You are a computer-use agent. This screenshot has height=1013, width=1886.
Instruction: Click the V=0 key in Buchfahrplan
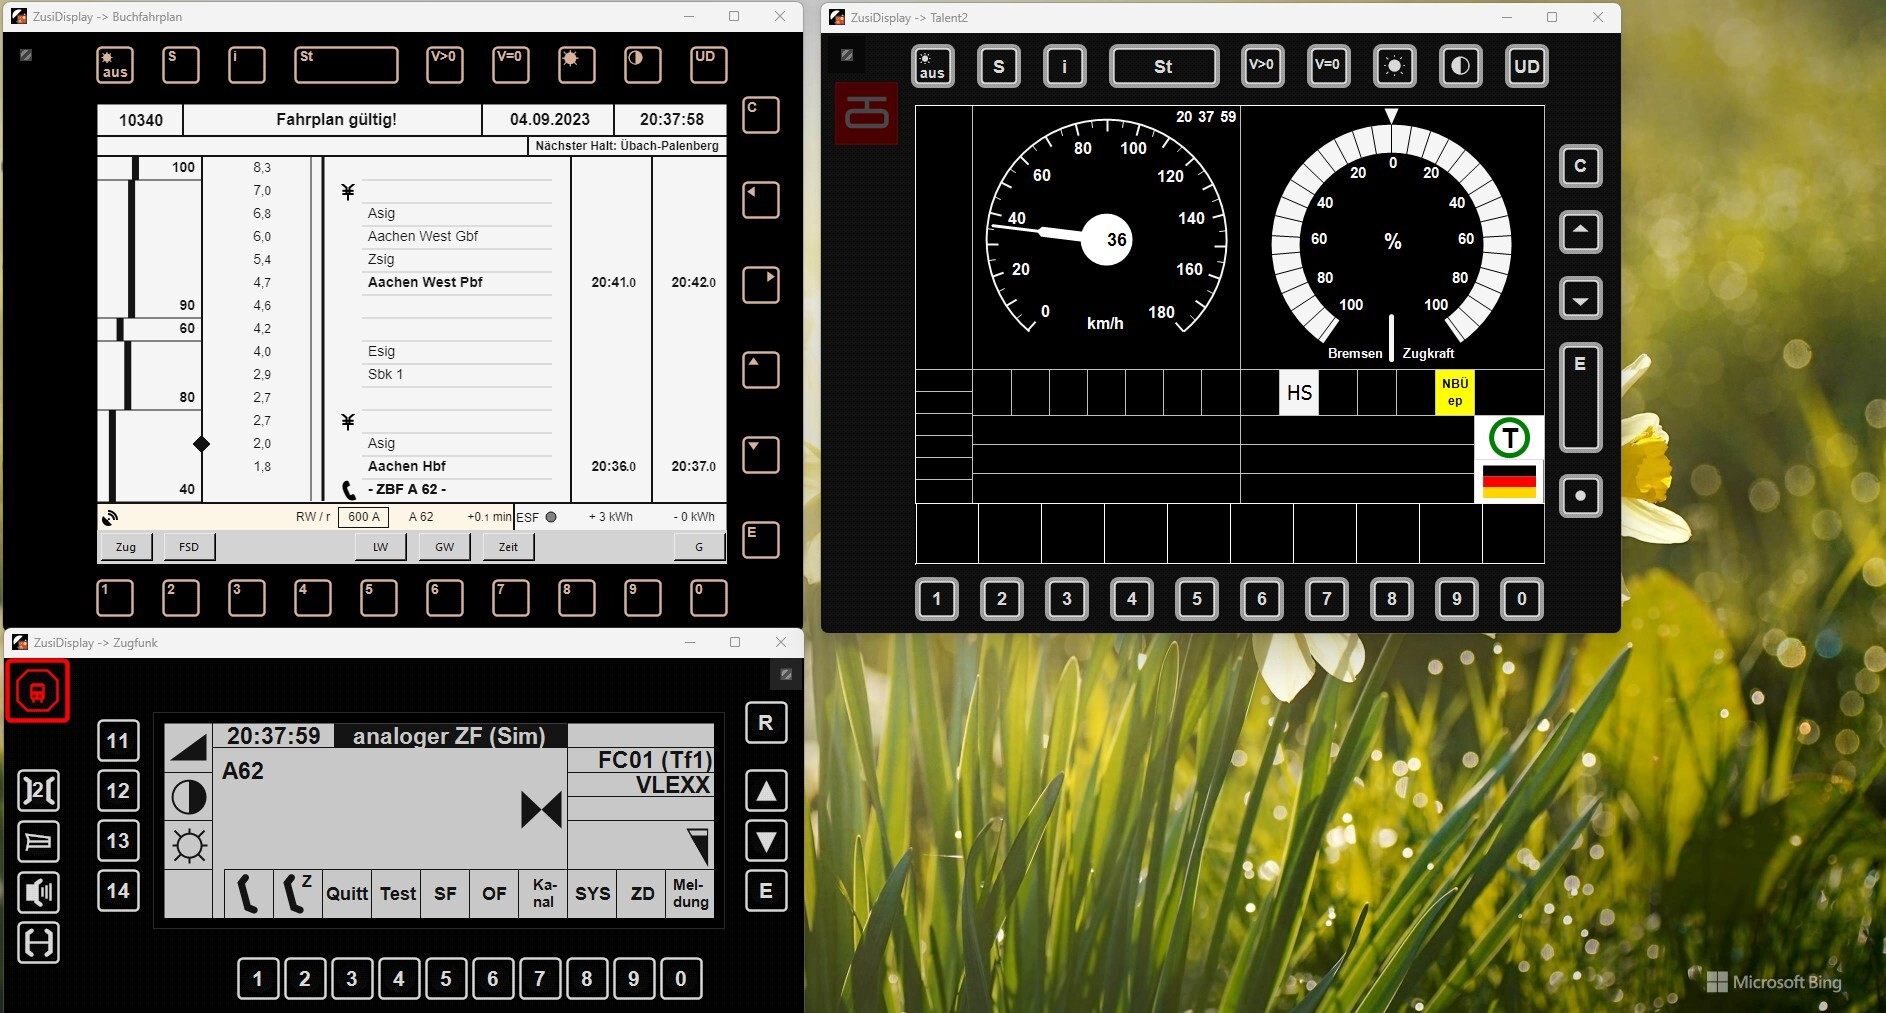[511, 65]
